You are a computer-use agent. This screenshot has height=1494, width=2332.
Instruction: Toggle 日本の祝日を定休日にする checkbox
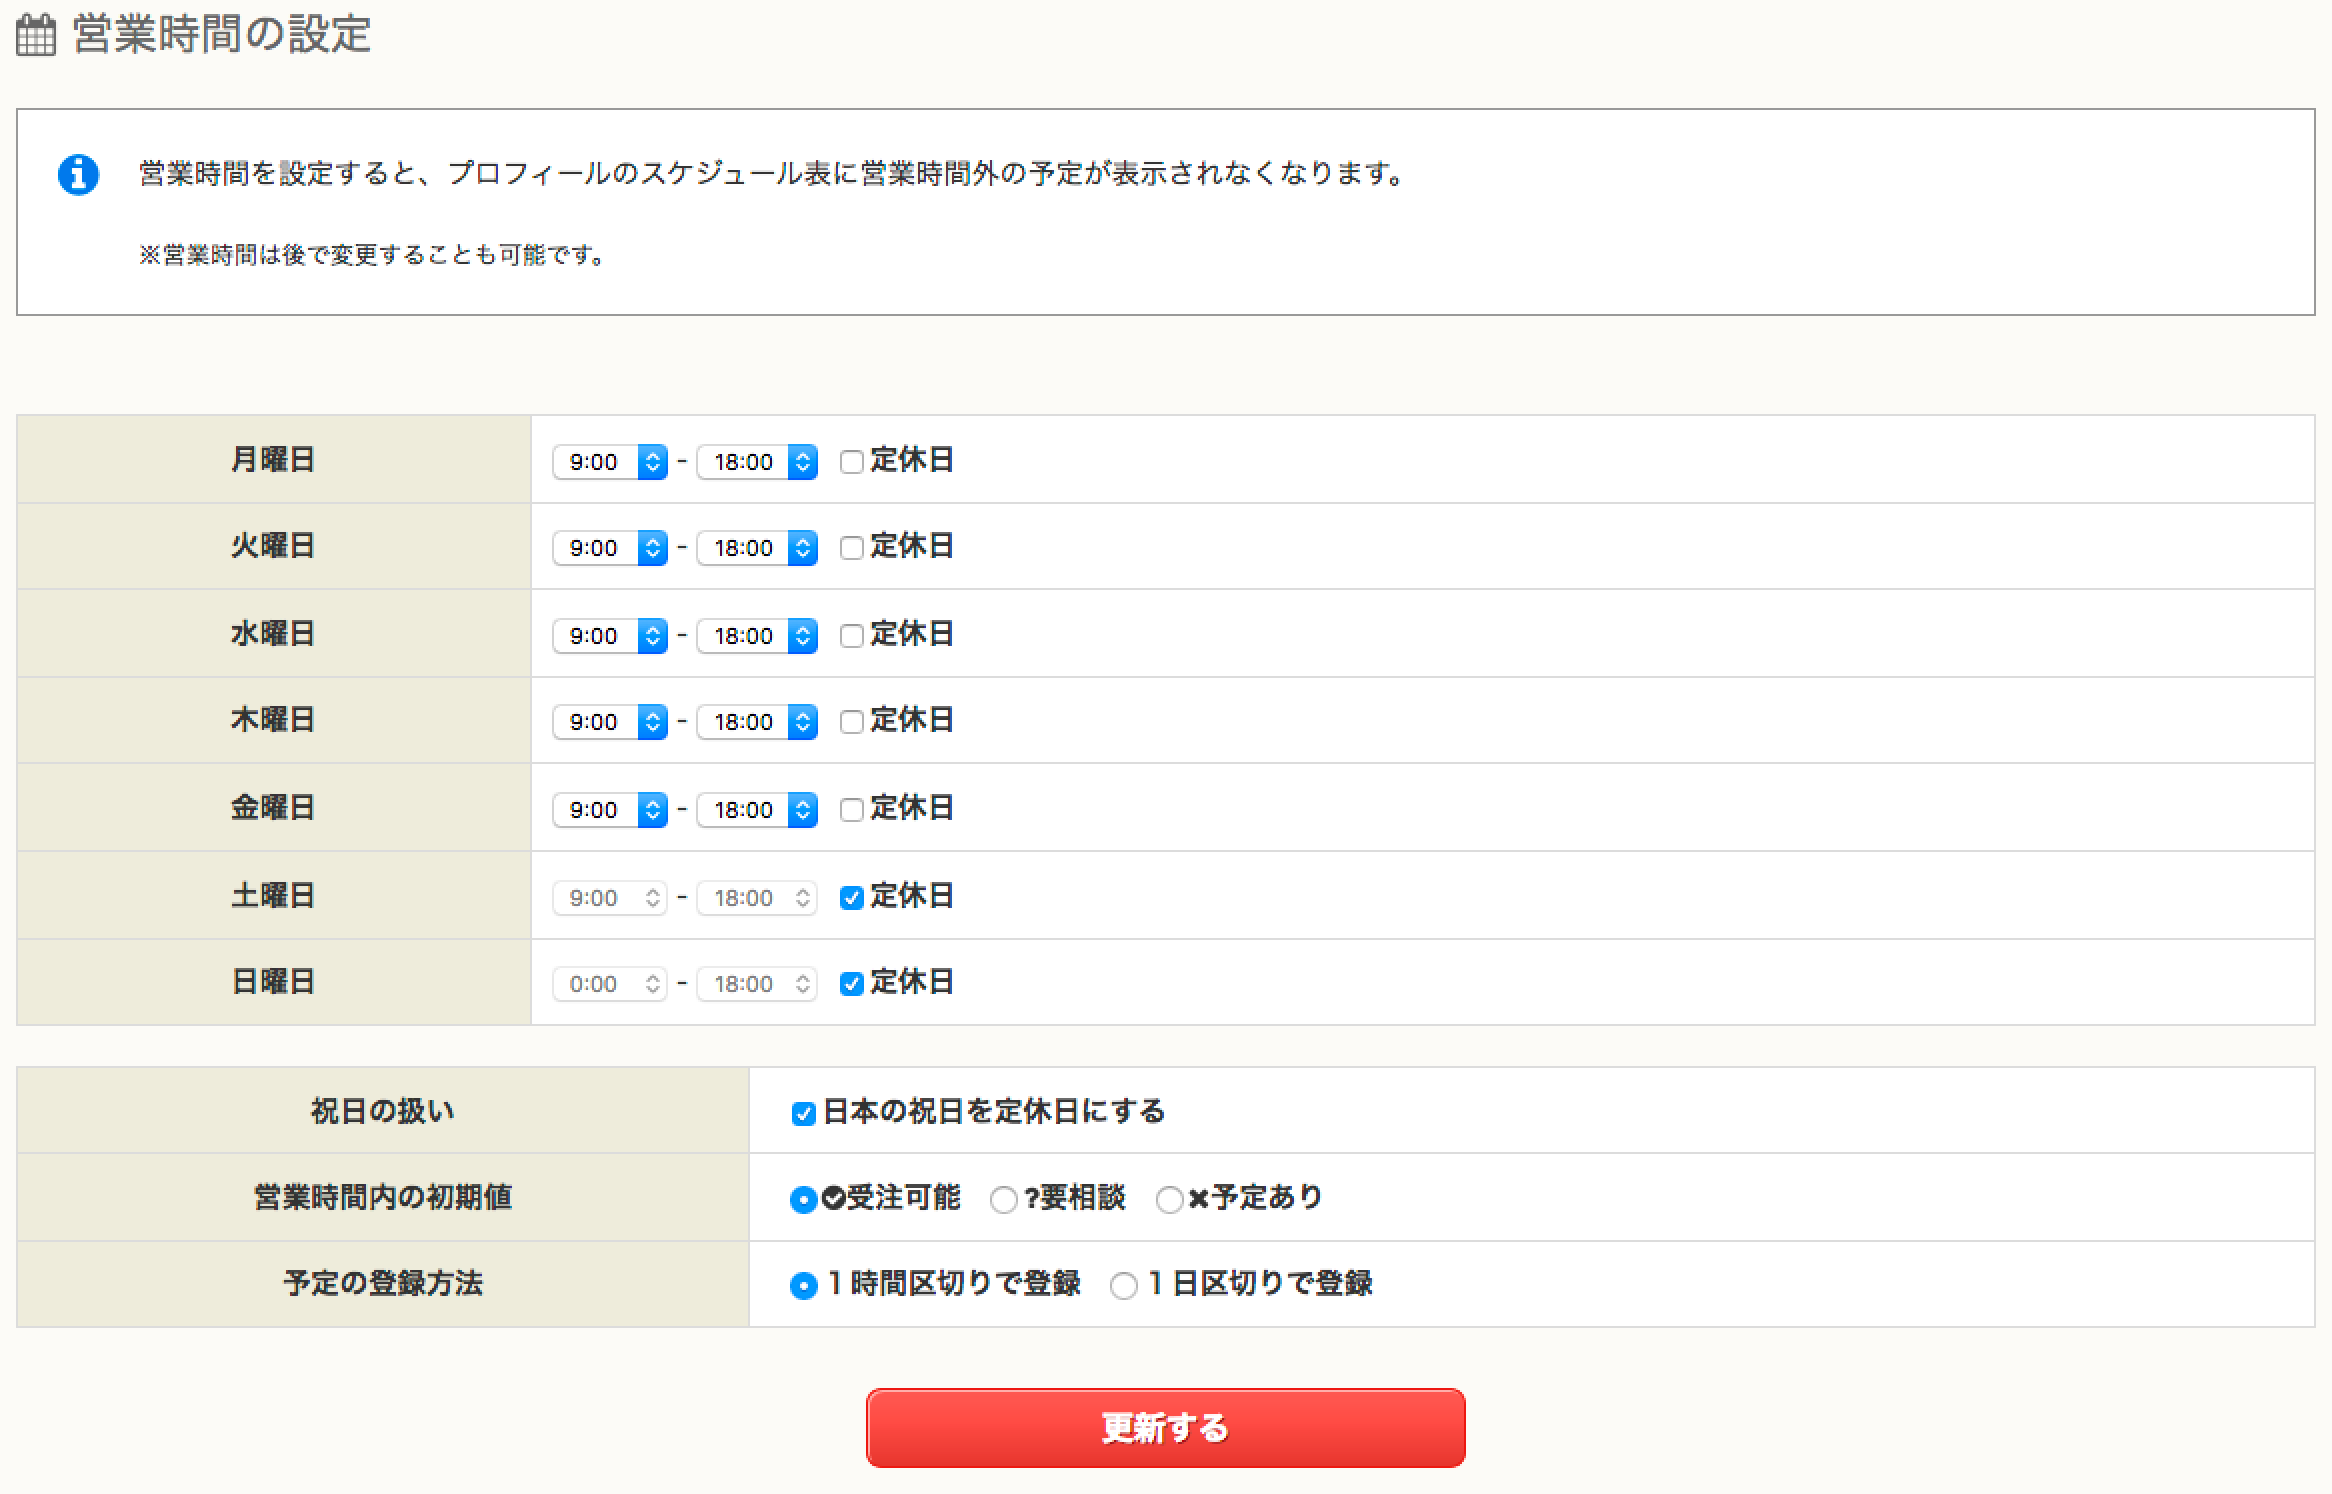tap(803, 1114)
